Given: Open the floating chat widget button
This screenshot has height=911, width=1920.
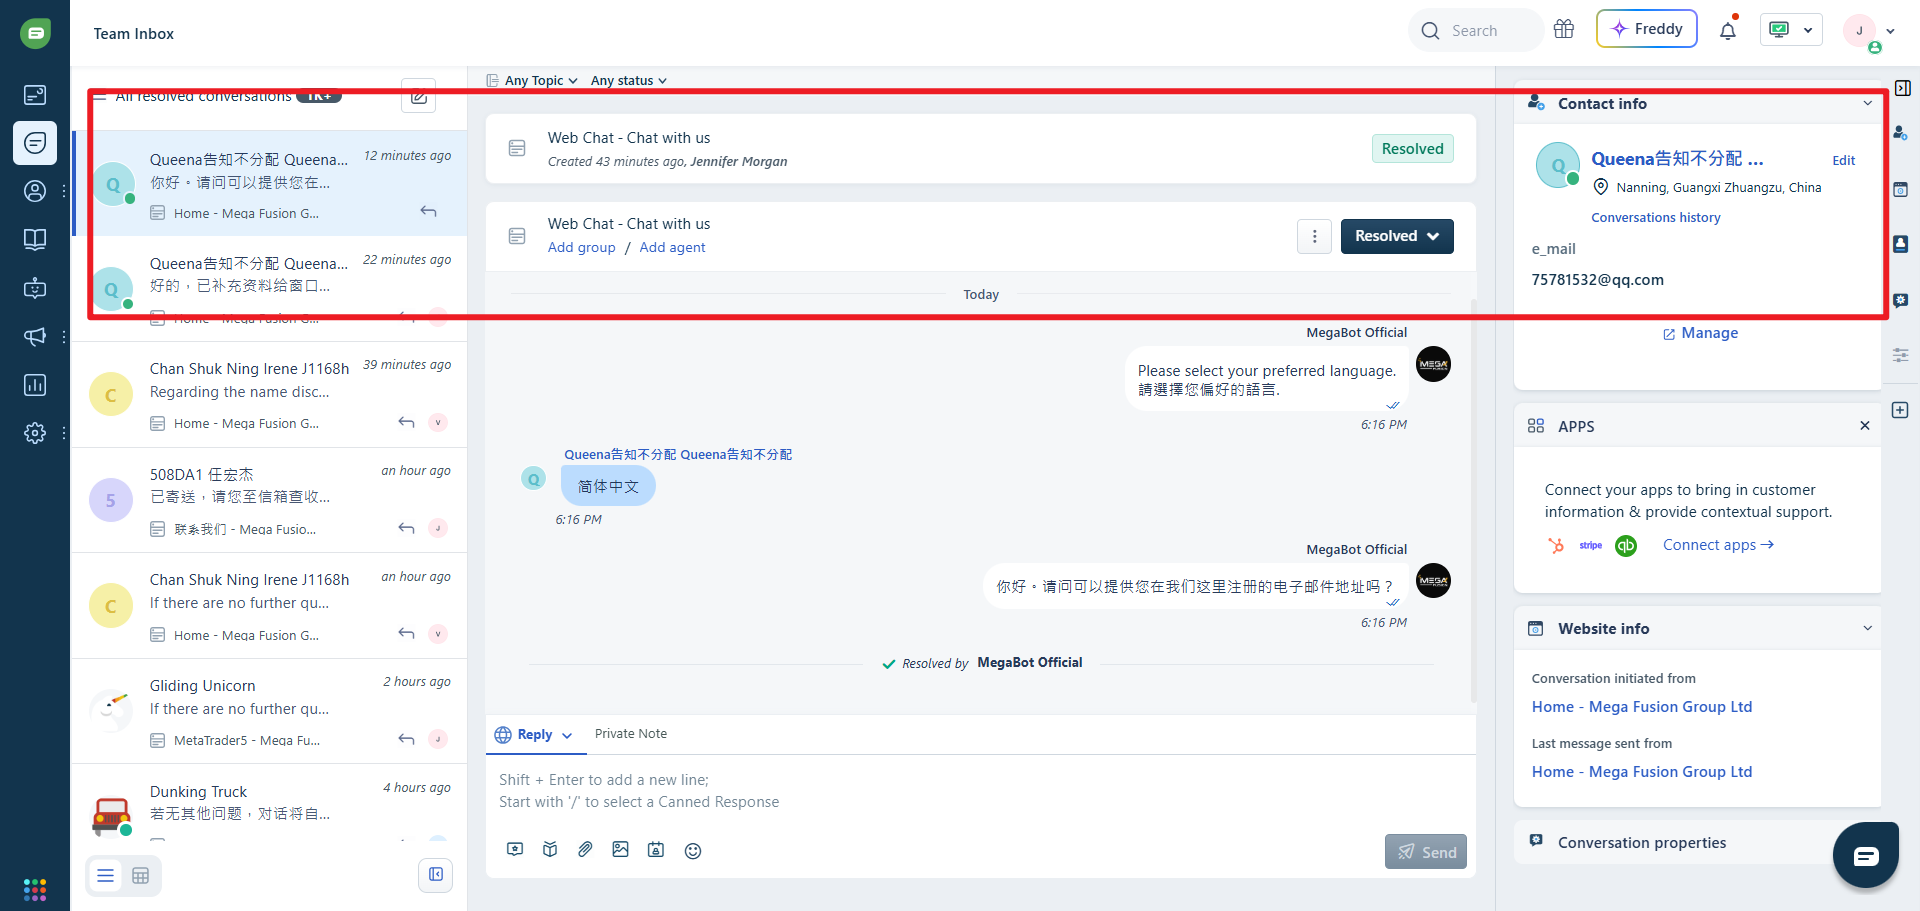Looking at the screenshot, I should pyautogui.click(x=1866, y=855).
